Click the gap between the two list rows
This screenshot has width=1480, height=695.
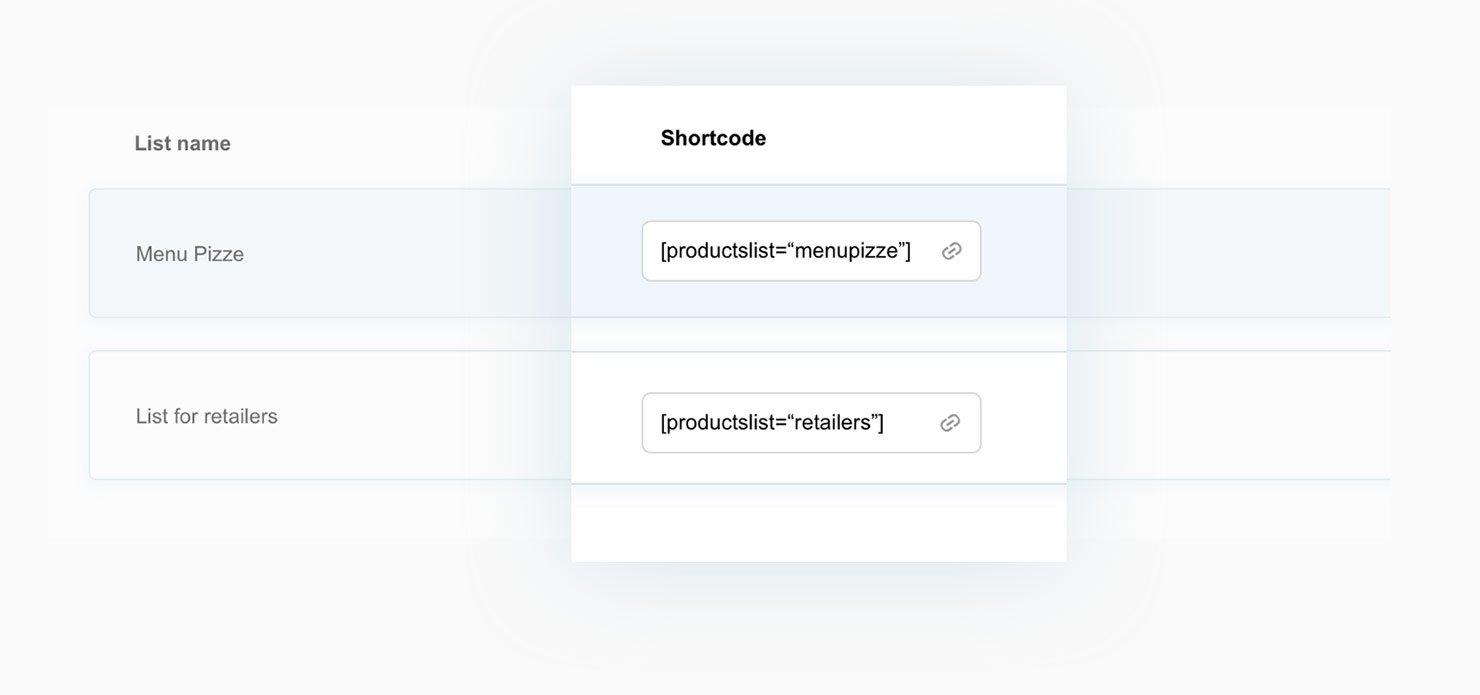point(330,334)
